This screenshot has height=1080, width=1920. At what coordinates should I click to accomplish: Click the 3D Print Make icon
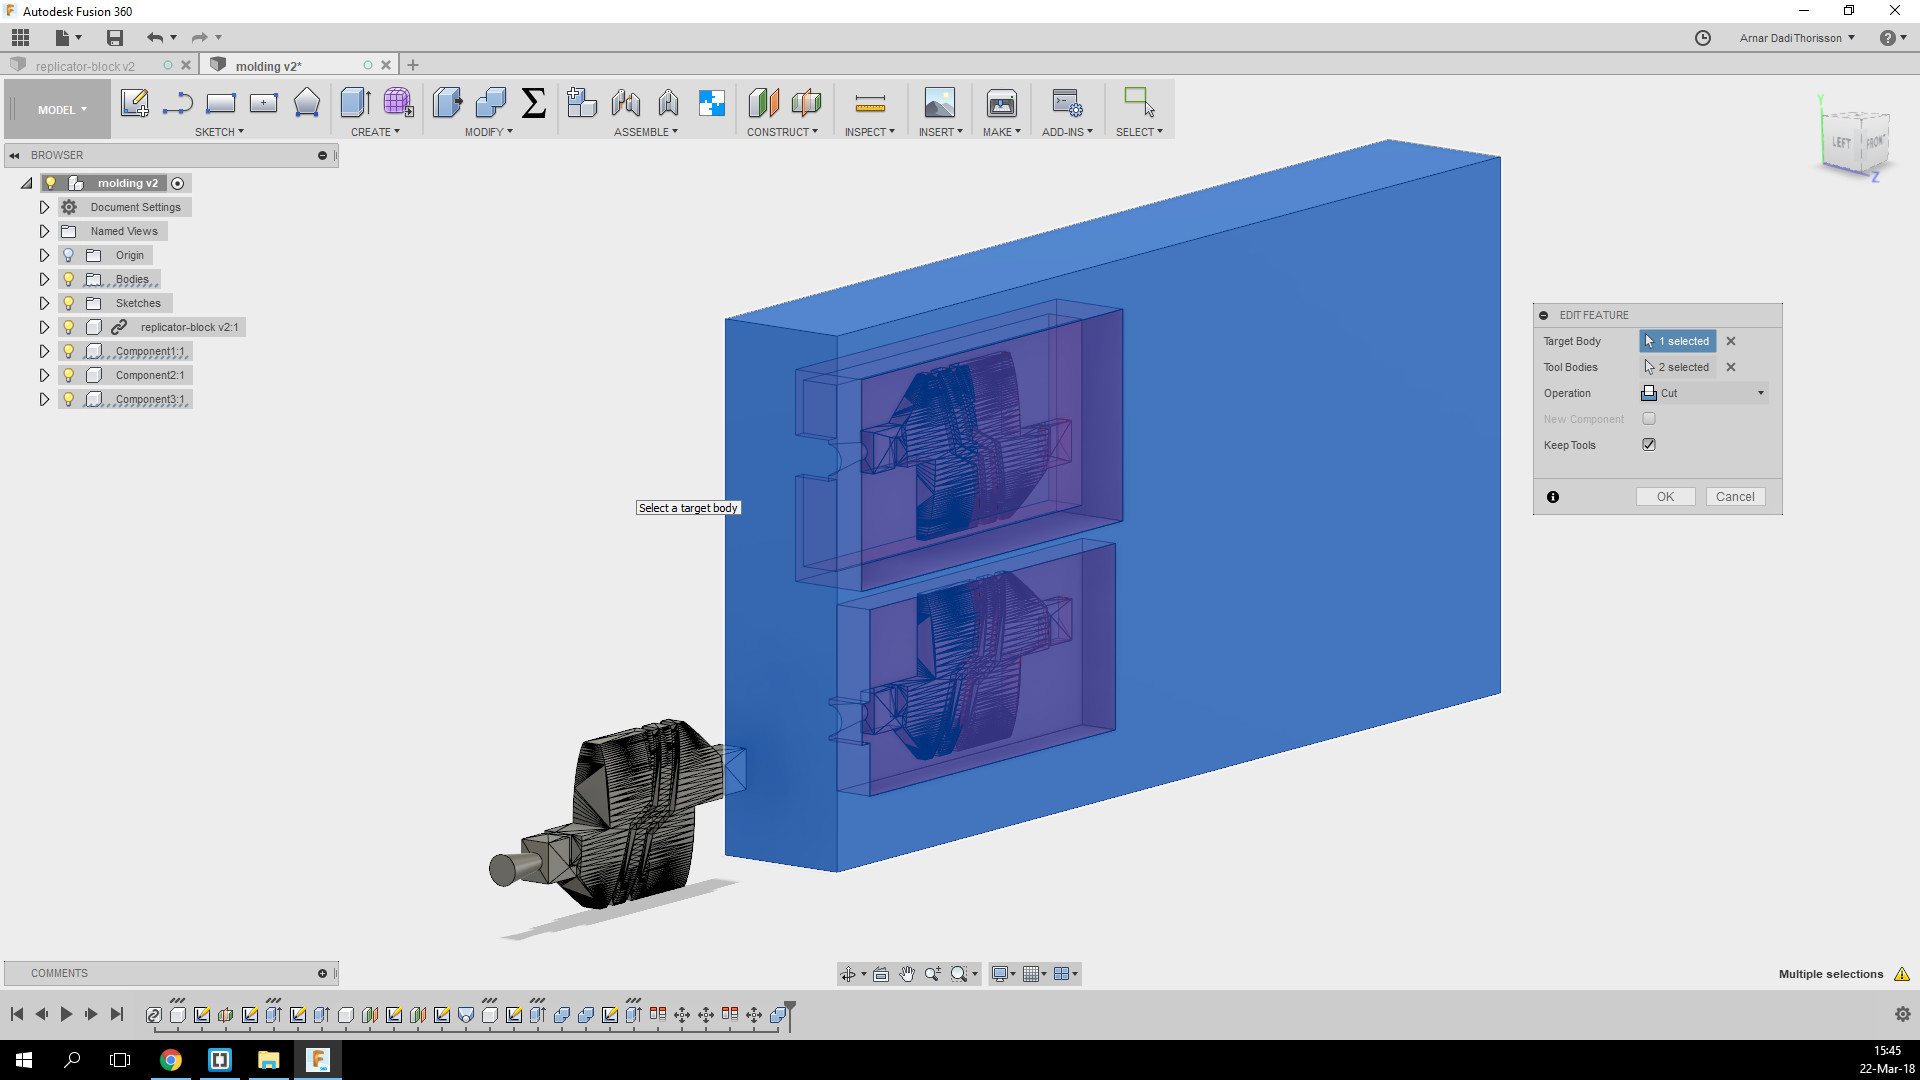pyautogui.click(x=1001, y=103)
